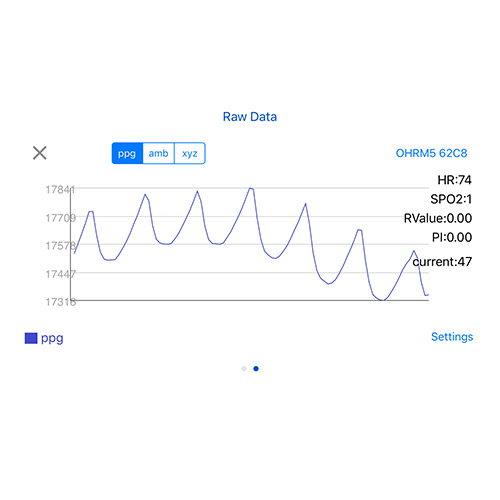This screenshot has height=500, width=500.
Task: Open Settings
Action: (452, 337)
